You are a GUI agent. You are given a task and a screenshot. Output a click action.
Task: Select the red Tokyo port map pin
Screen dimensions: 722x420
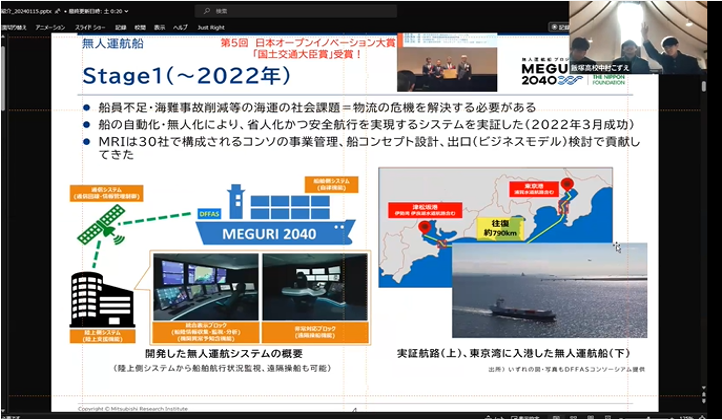coord(567,185)
